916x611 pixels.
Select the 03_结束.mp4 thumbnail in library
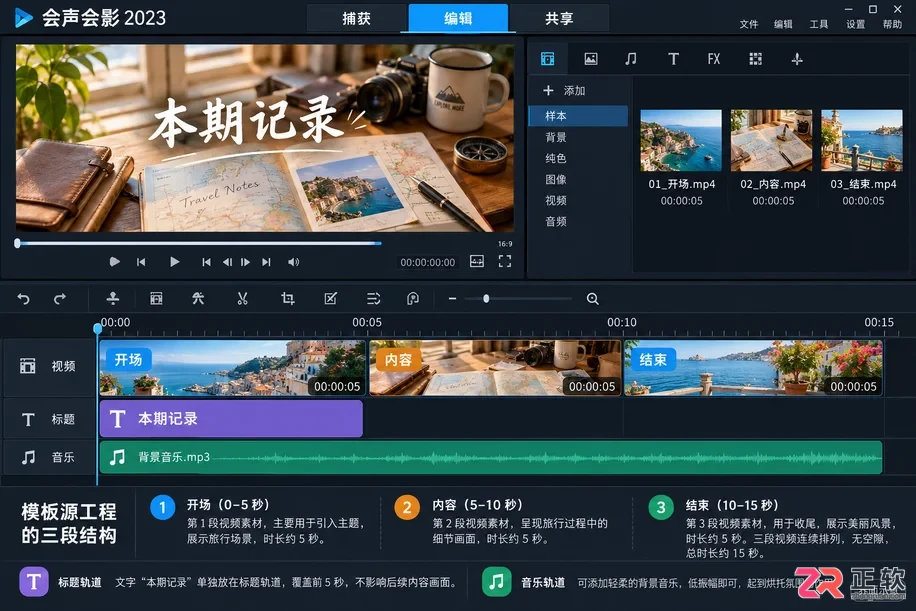click(x=862, y=140)
